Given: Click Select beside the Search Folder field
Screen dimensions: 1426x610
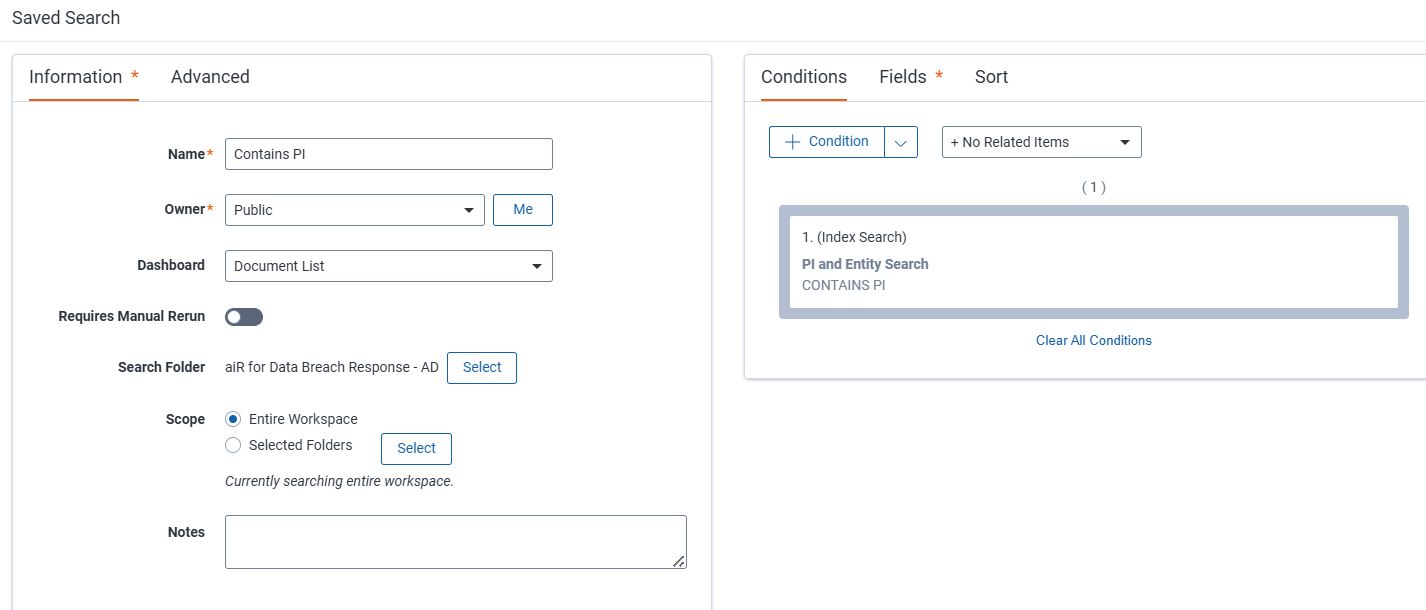Looking at the screenshot, I should [481, 367].
